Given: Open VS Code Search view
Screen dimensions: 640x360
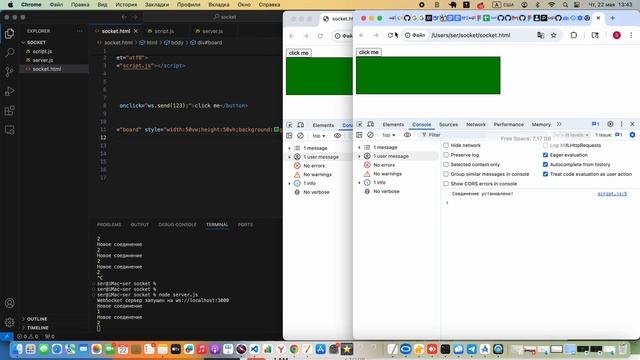Looking at the screenshot, I should click(x=9, y=53).
